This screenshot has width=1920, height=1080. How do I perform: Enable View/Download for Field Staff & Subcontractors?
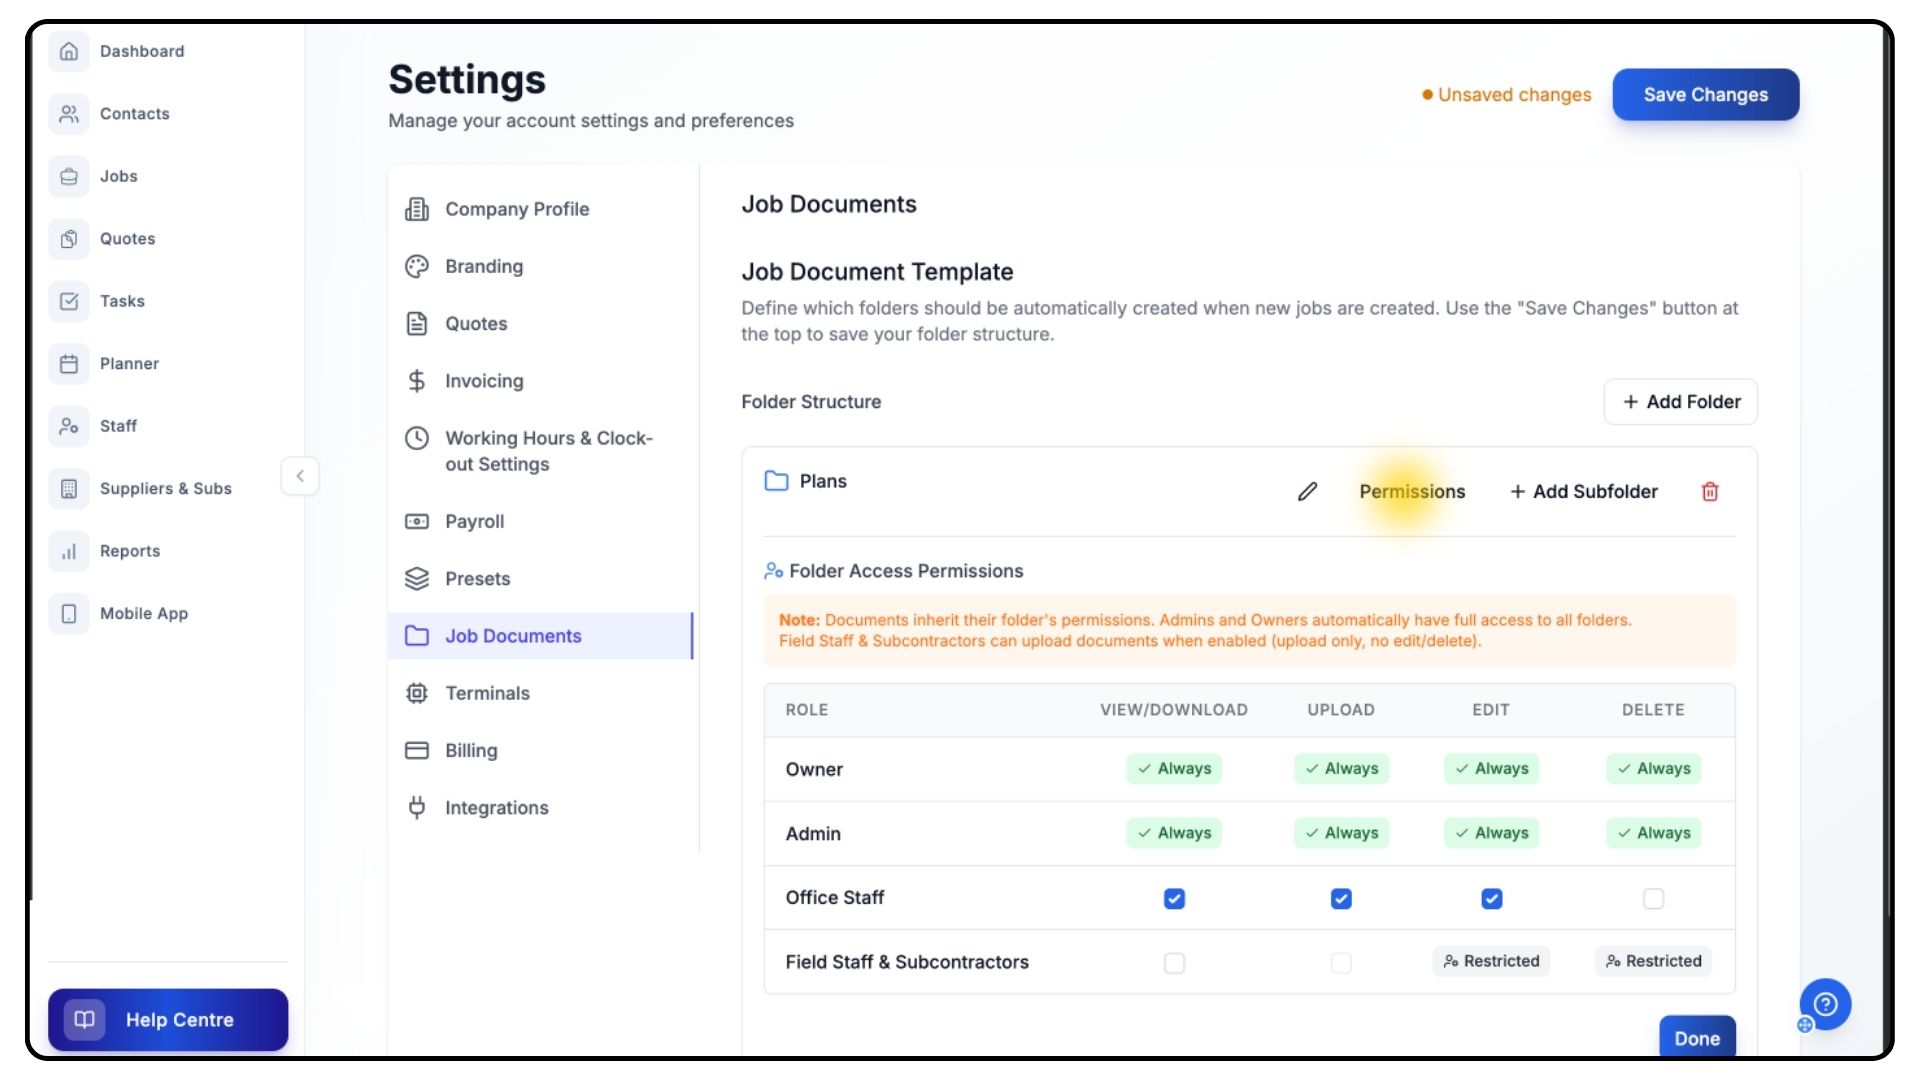tap(1174, 963)
